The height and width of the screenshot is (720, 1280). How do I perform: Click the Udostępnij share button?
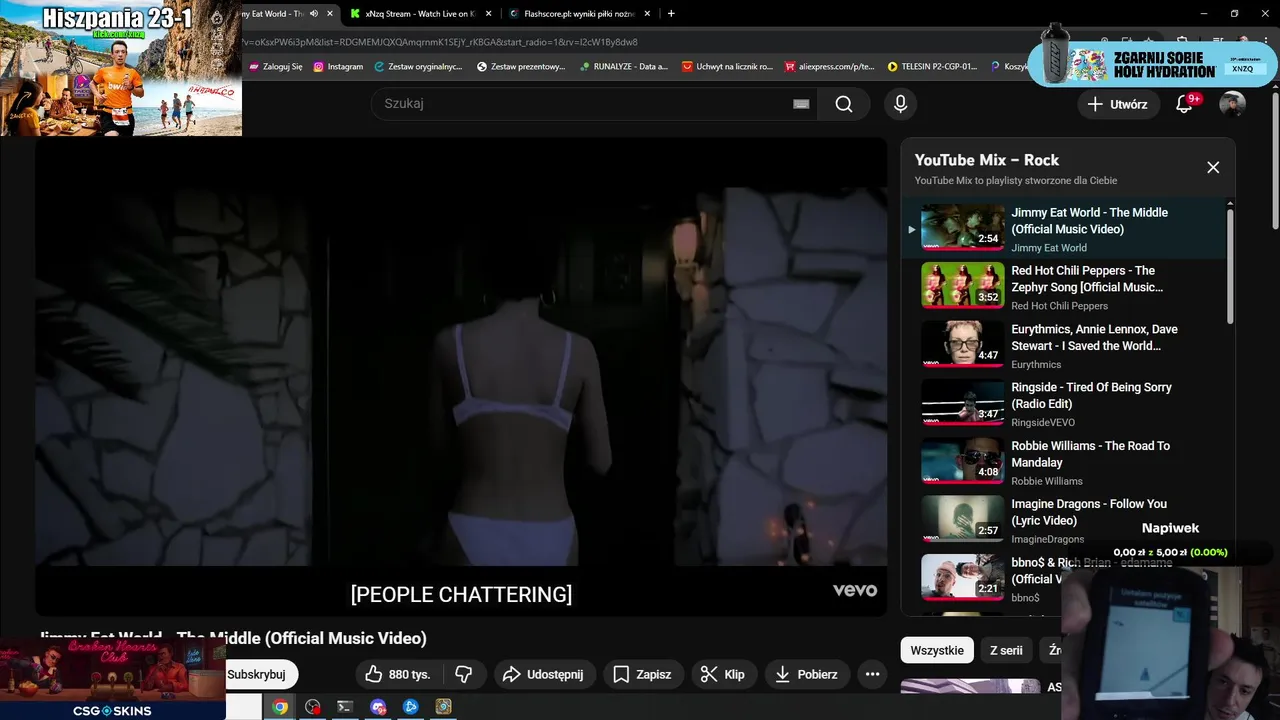pyautogui.click(x=543, y=674)
